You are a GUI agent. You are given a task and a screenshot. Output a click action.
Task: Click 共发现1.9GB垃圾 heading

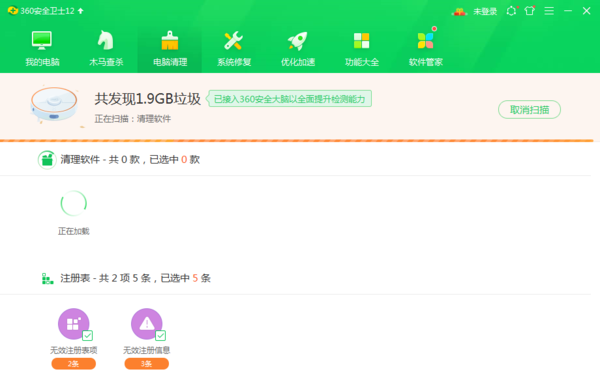(x=147, y=99)
